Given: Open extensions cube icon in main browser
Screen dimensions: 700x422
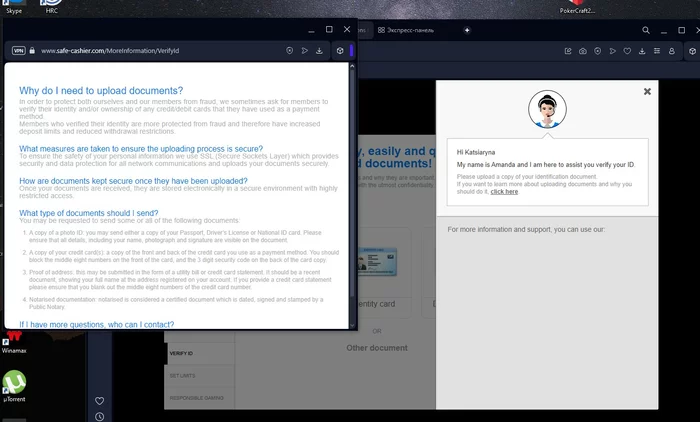Looking at the screenshot, I should click(692, 51).
